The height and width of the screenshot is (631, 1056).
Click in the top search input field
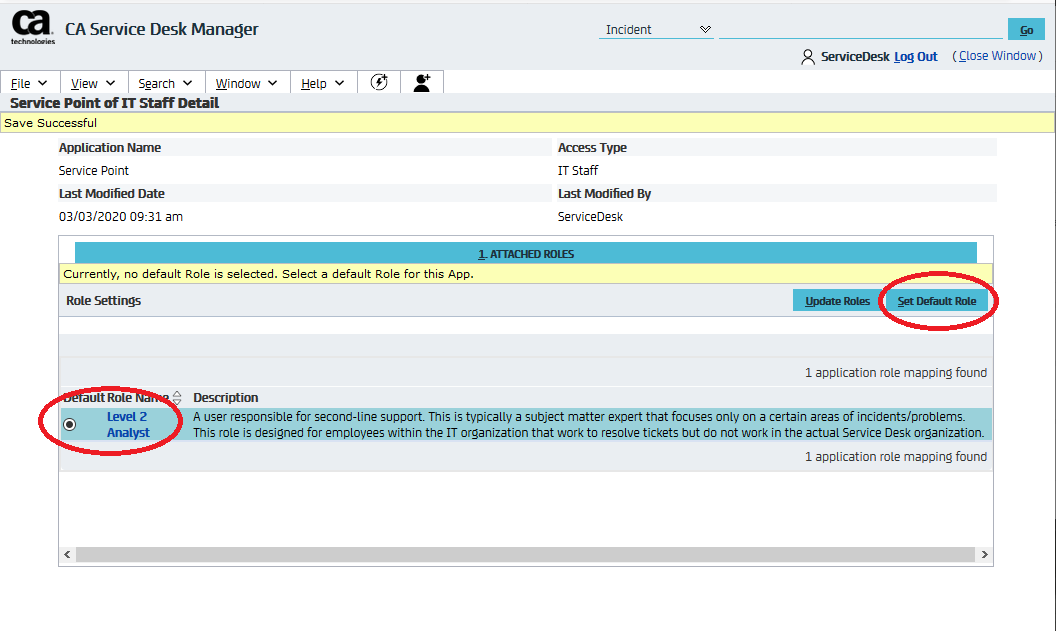point(861,30)
